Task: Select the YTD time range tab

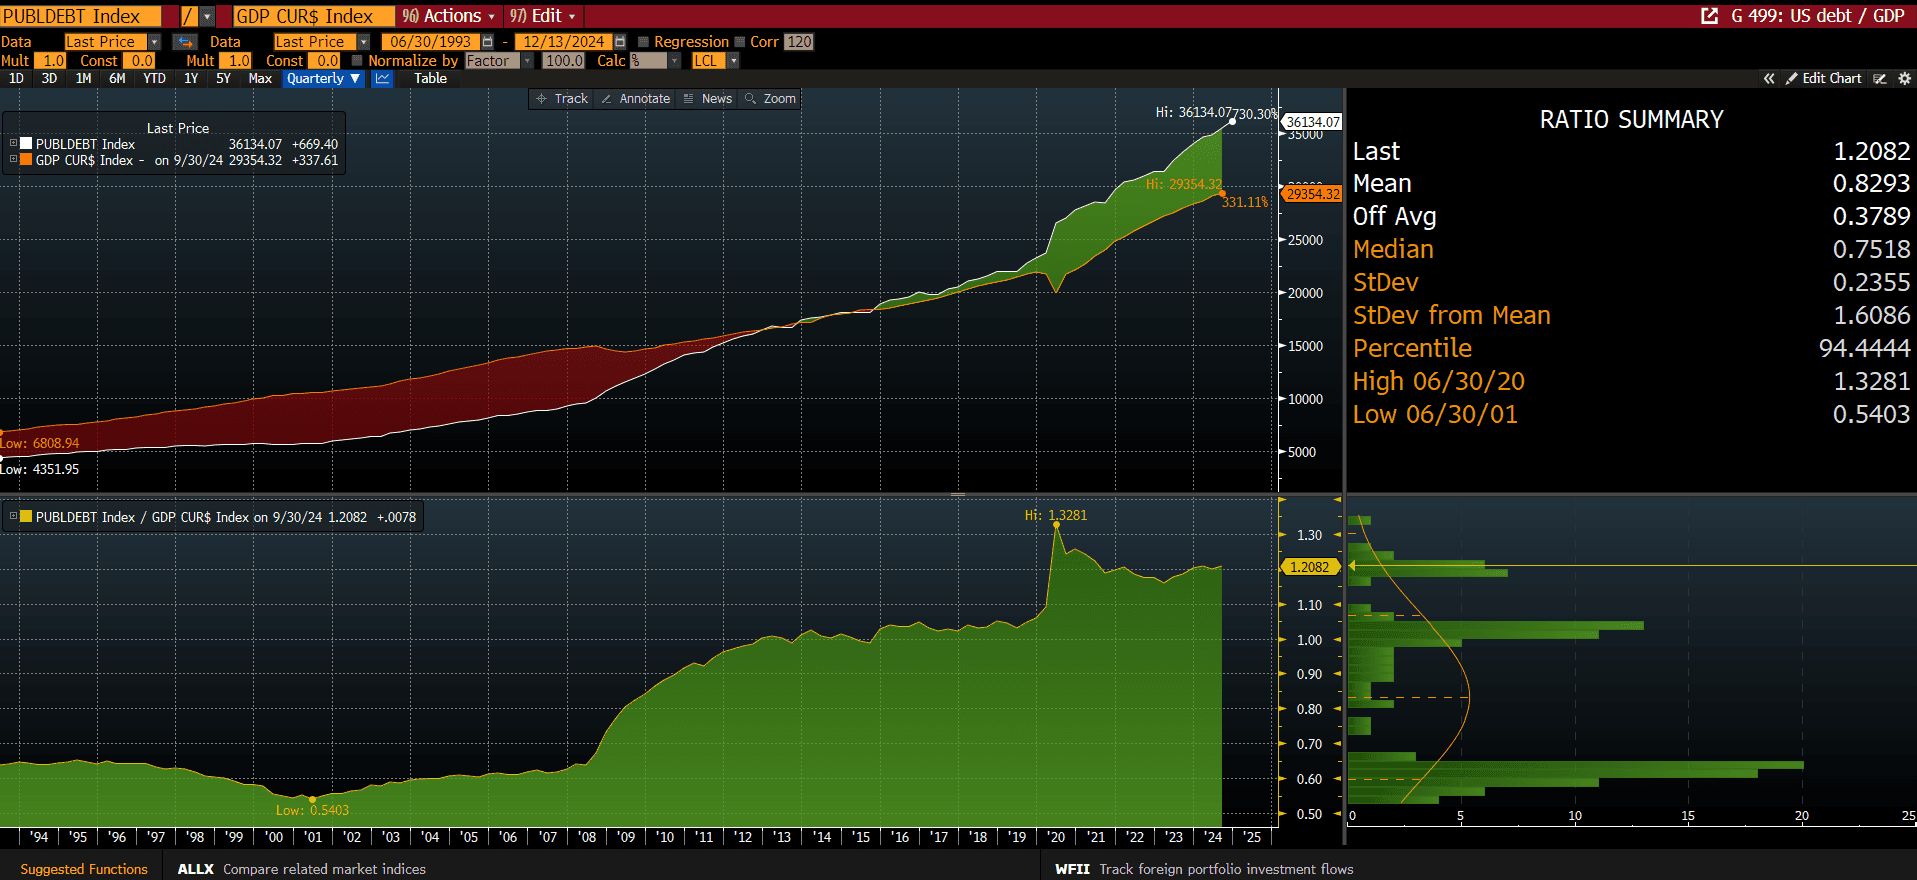Action: click(154, 78)
